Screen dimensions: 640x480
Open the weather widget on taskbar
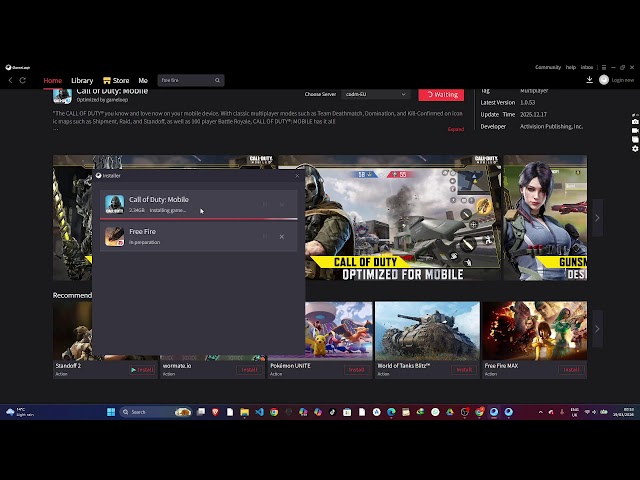pyautogui.click(x=20, y=412)
